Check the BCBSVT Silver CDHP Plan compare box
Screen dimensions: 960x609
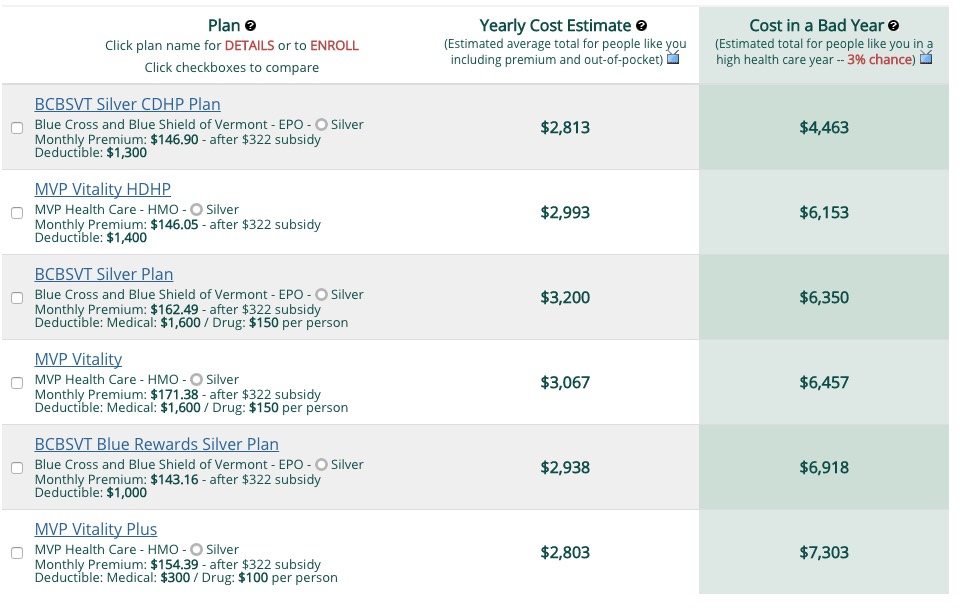click(x=17, y=128)
